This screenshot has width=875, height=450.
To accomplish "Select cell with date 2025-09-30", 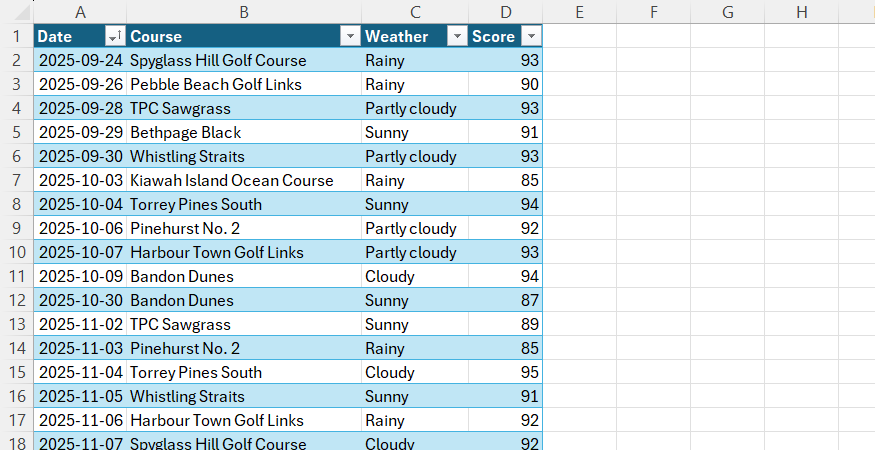I will pos(80,156).
